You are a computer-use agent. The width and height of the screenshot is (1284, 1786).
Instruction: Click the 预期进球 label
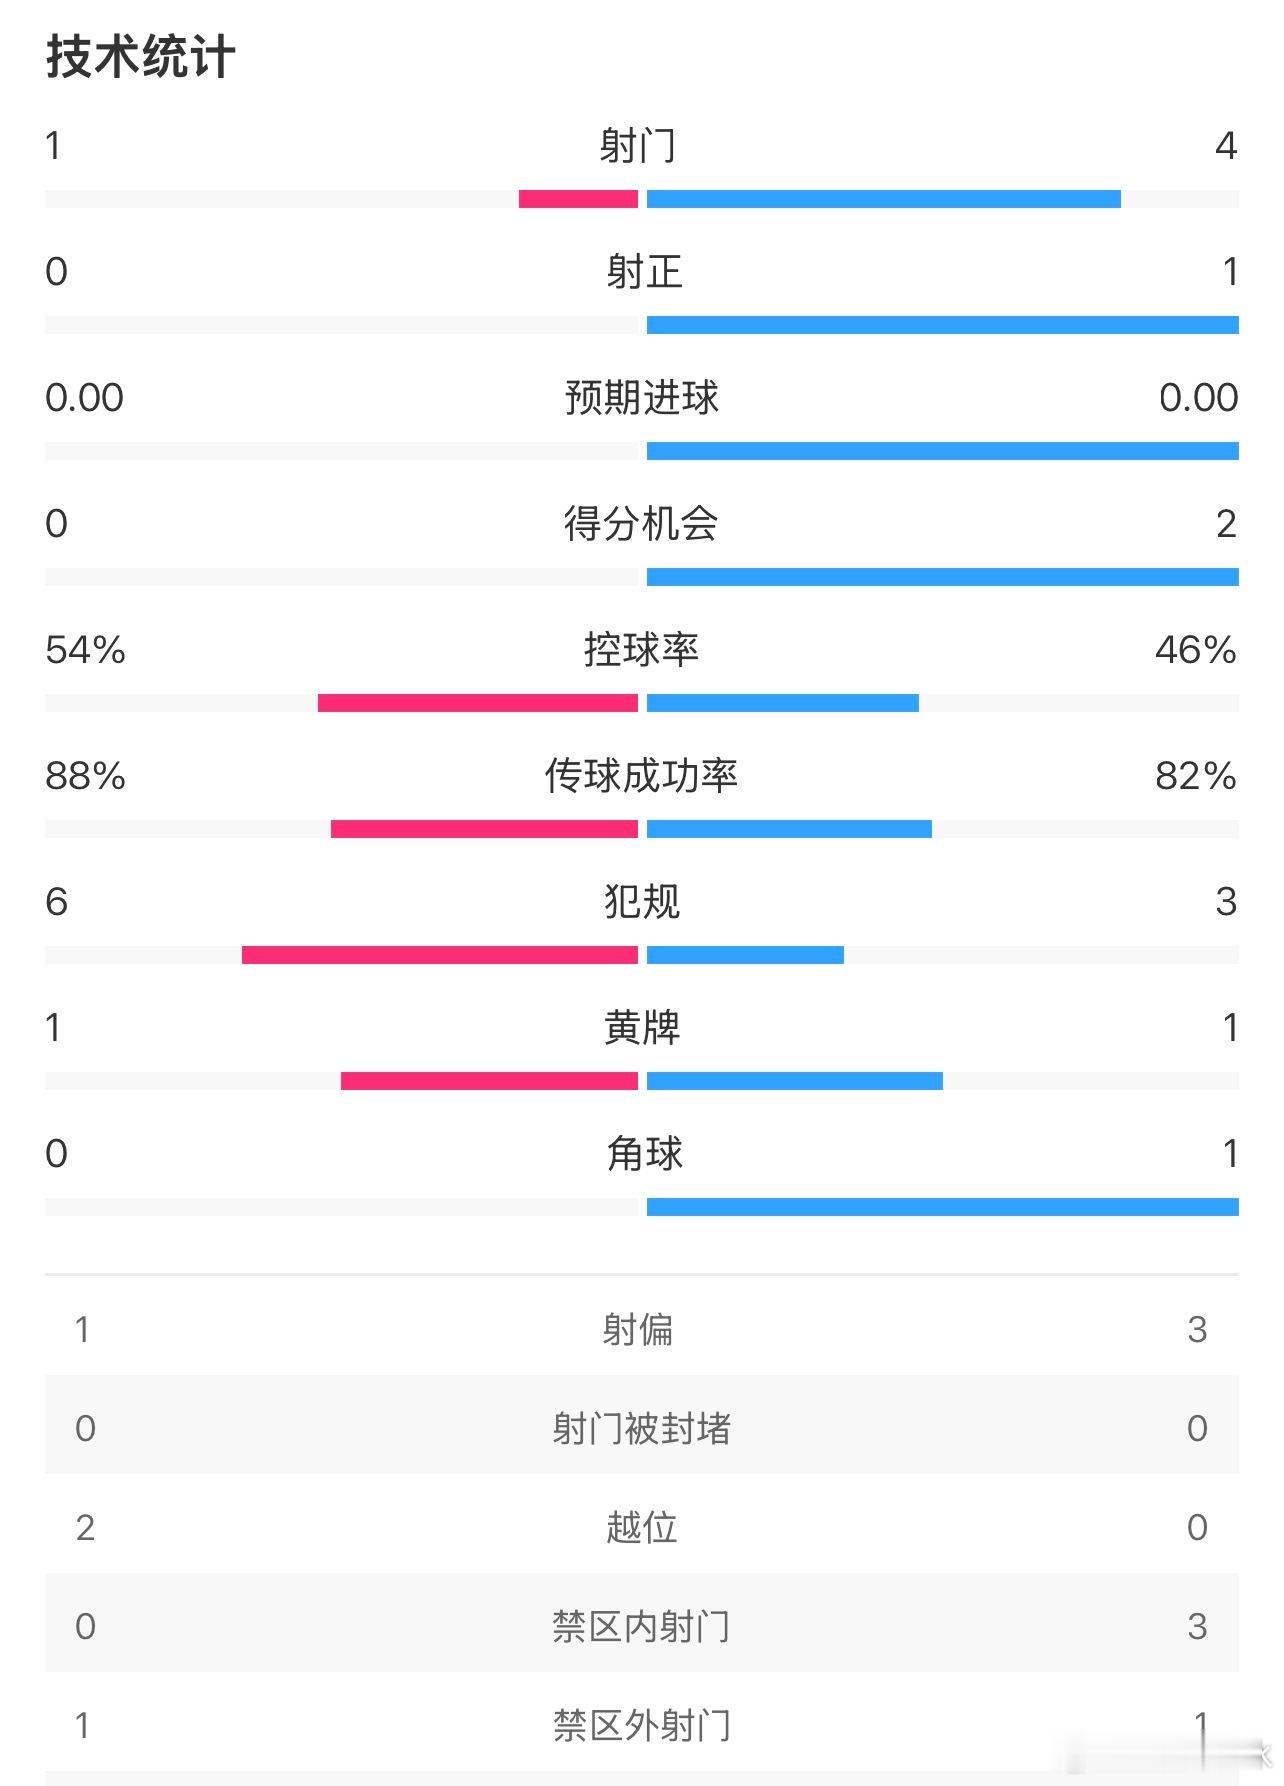tap(642, 398)
